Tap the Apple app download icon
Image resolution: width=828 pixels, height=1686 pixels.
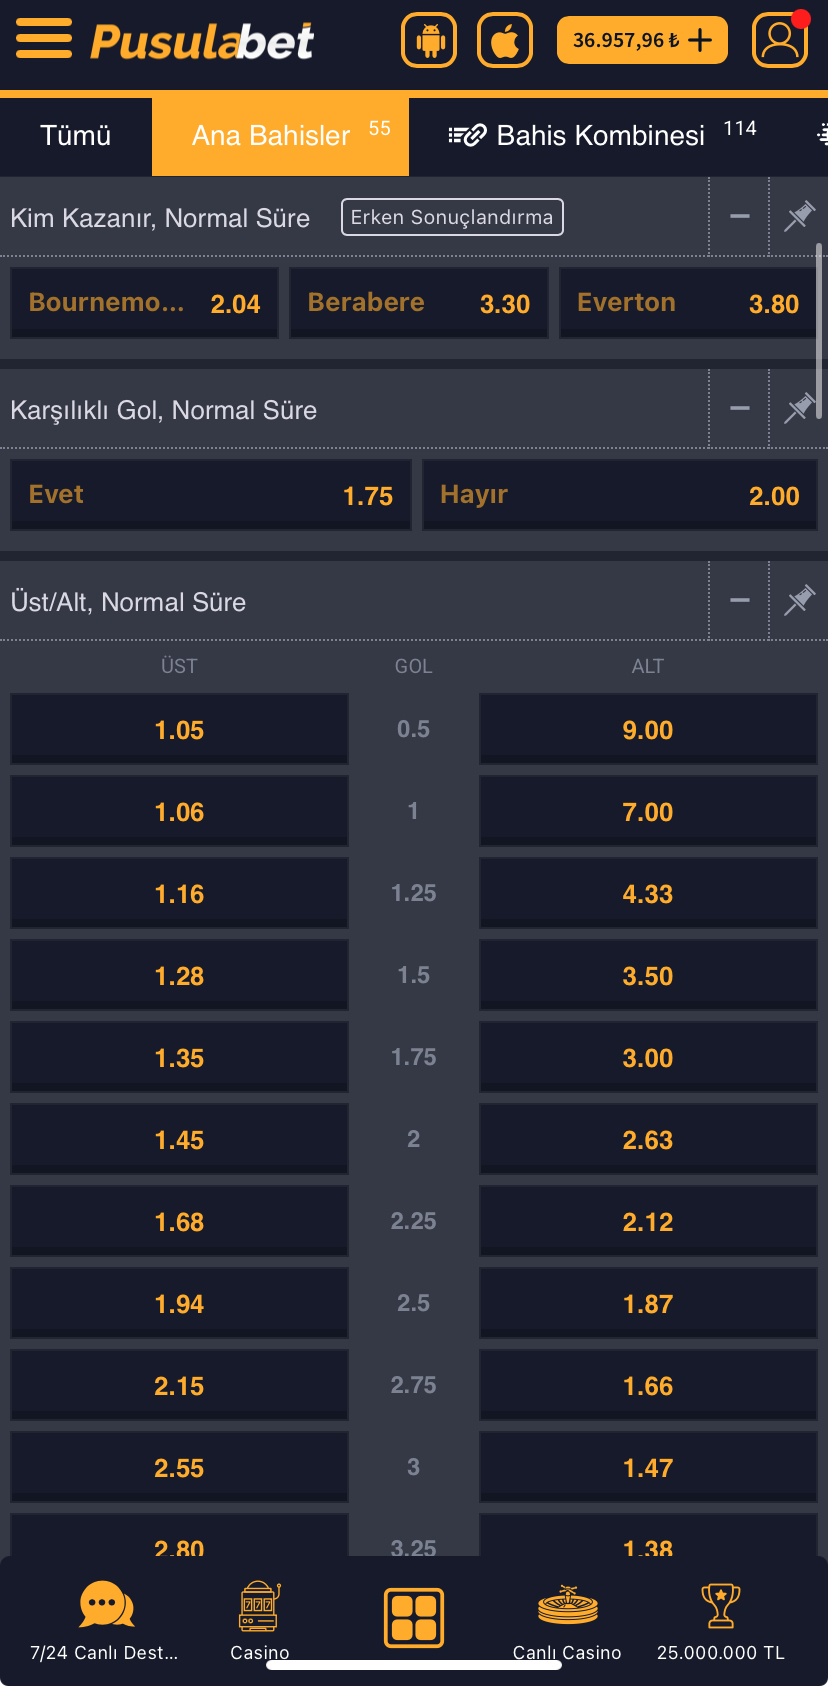(505, 40)
